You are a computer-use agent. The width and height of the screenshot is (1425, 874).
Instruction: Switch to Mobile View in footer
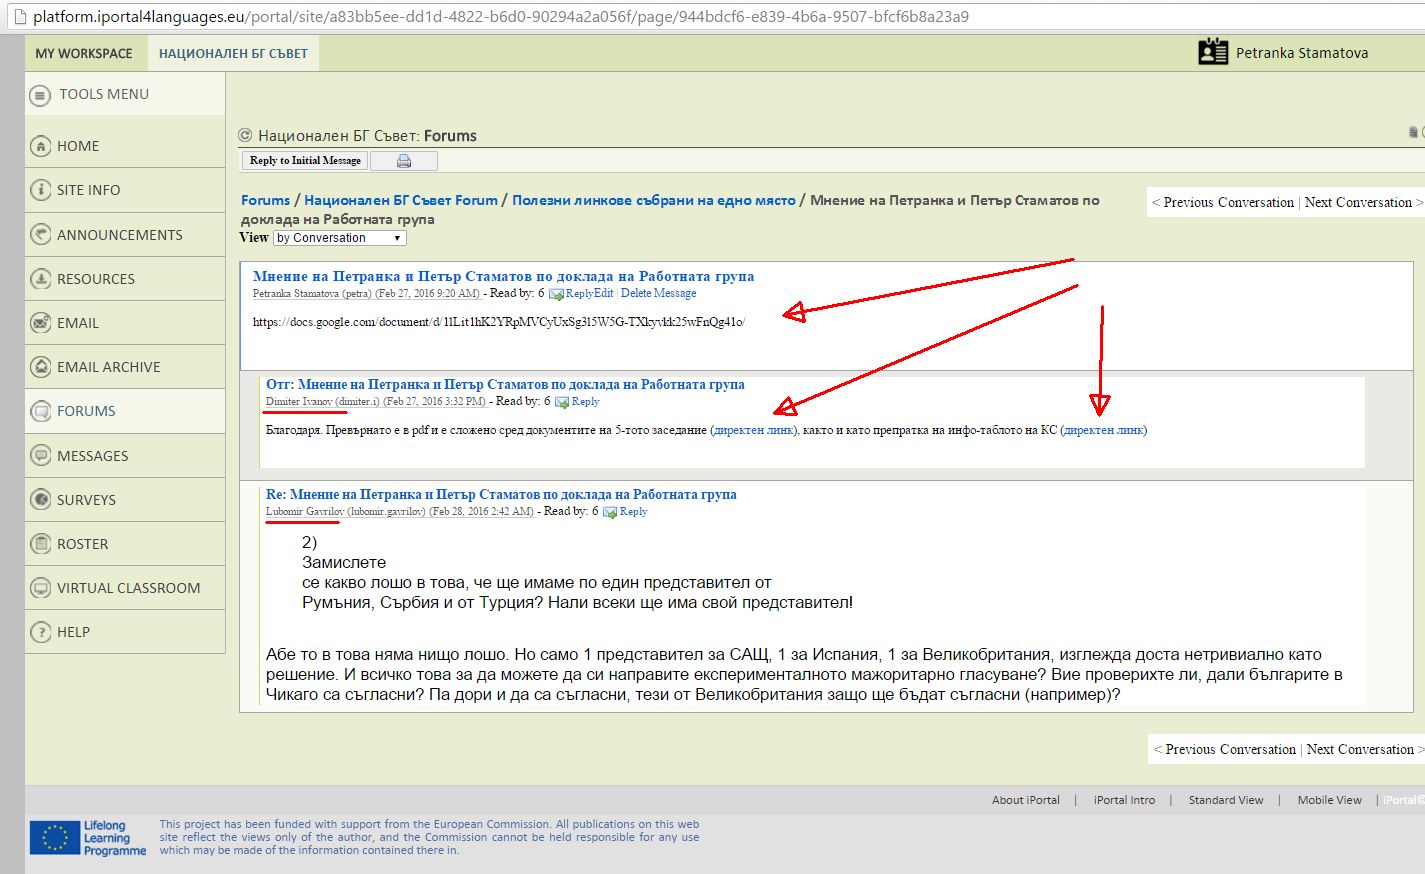[x=1329, y=800]
